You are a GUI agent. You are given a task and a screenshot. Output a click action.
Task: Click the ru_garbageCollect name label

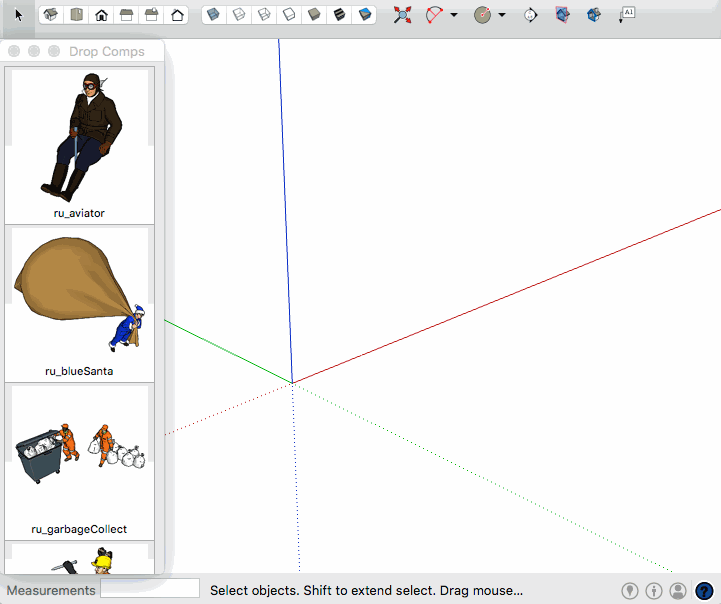click(x=79, y=529)
